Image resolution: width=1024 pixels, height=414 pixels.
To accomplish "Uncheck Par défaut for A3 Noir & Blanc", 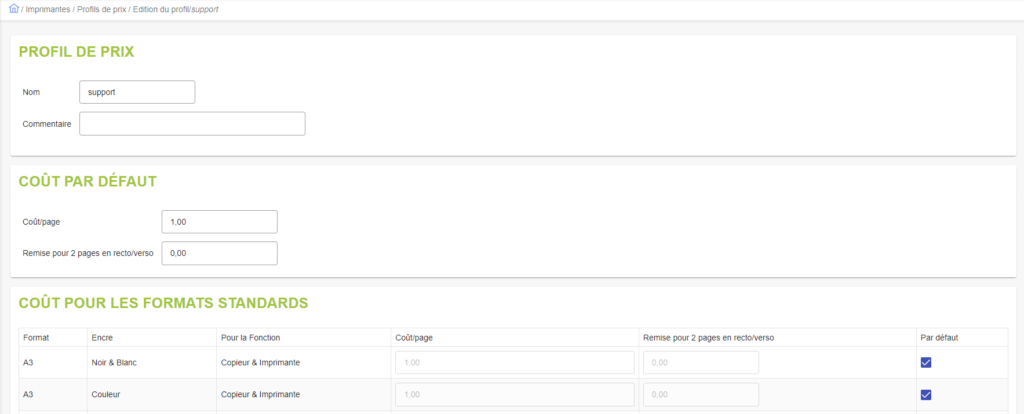I will coord(926,363).
